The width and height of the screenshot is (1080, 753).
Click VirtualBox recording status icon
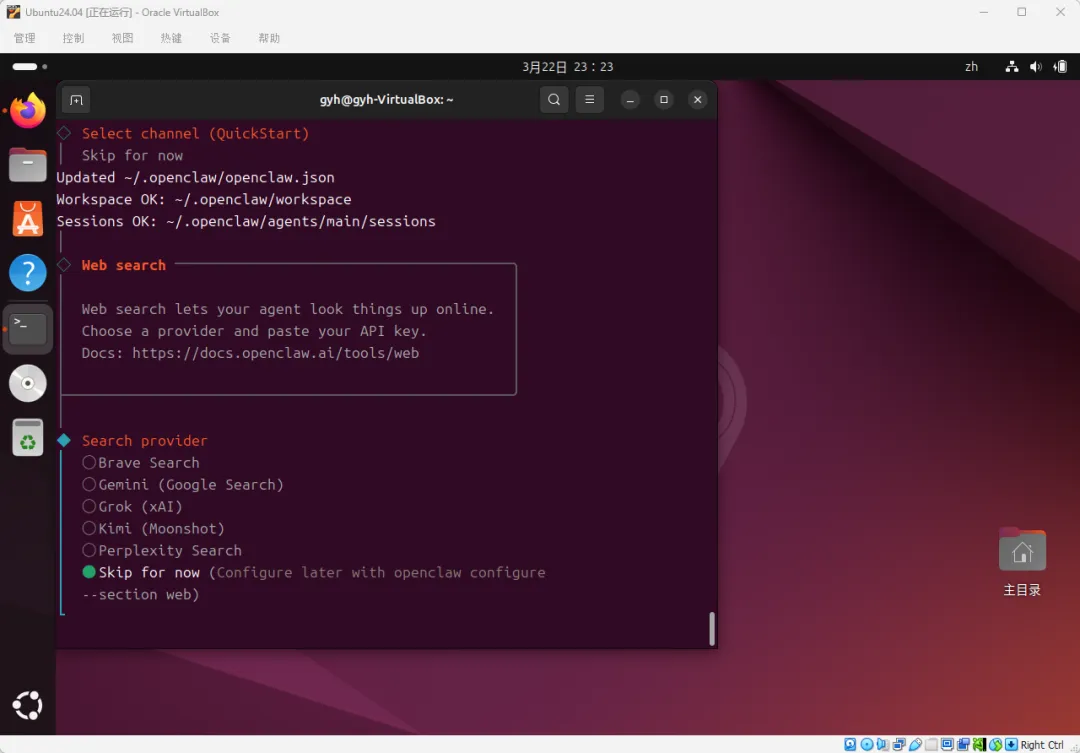point(964,745)
